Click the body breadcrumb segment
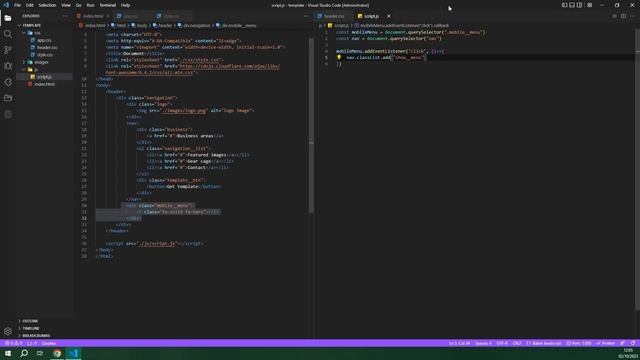The image size is (640, 360). coord(139,25)
